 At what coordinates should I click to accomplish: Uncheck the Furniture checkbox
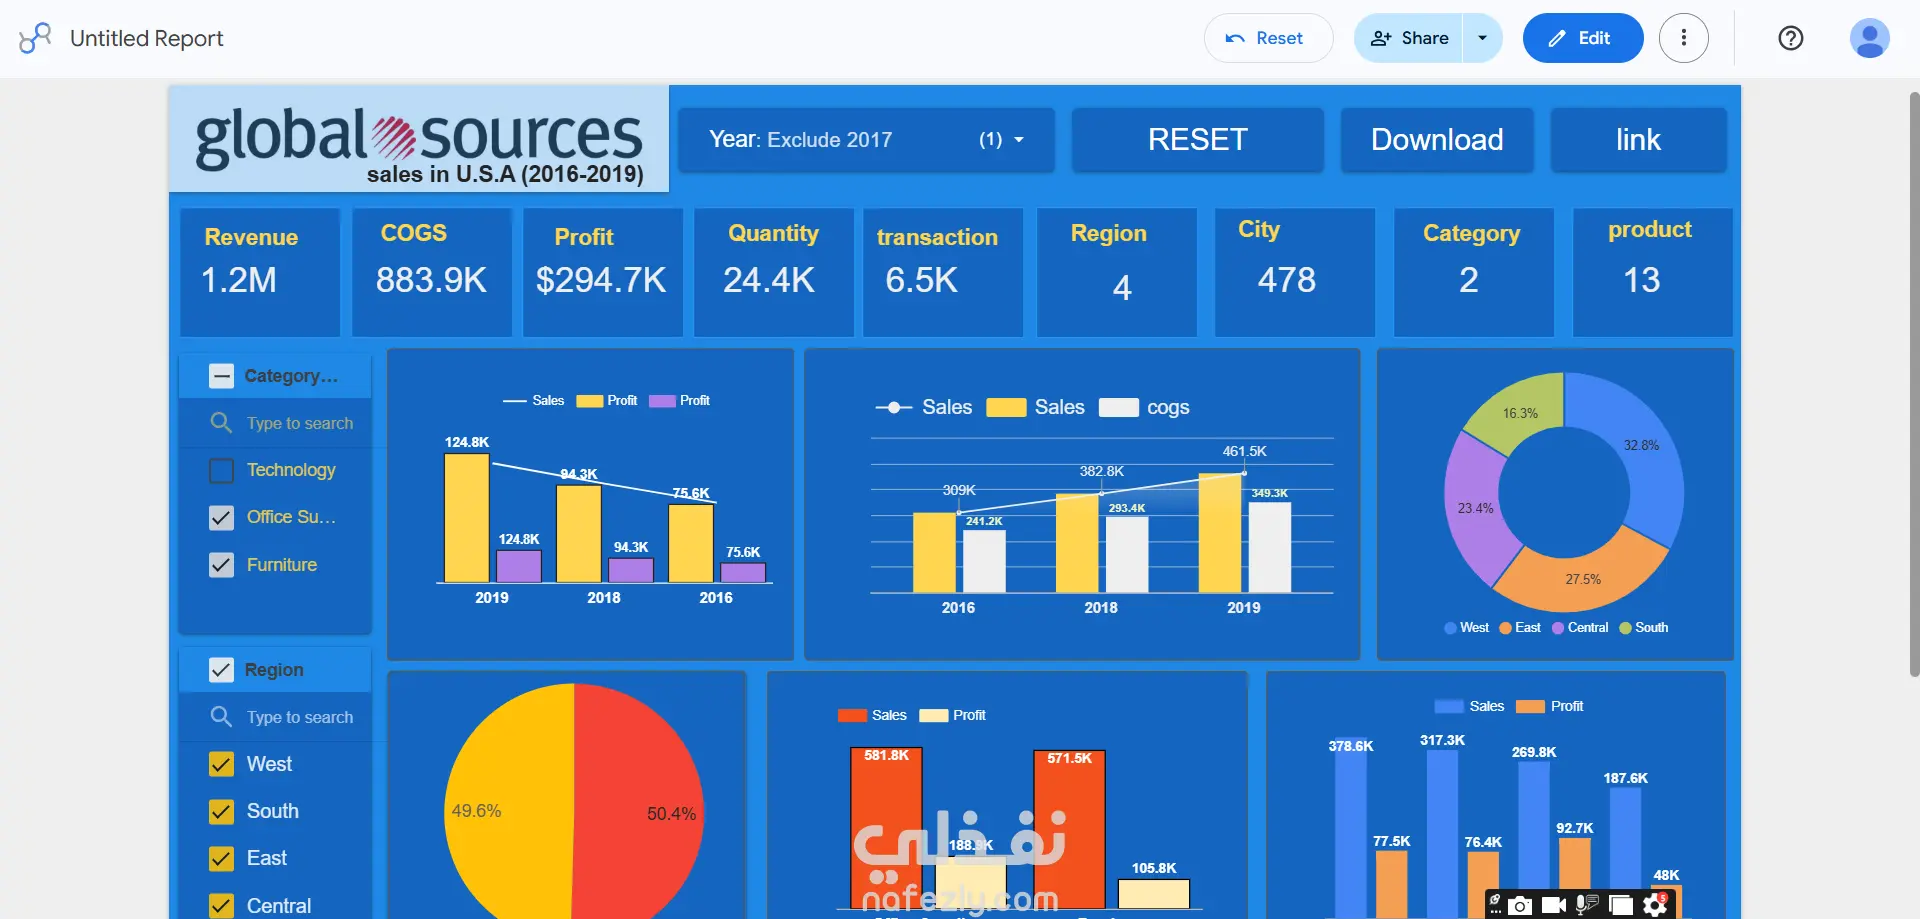pyautogui.click(x=221, y=565)
